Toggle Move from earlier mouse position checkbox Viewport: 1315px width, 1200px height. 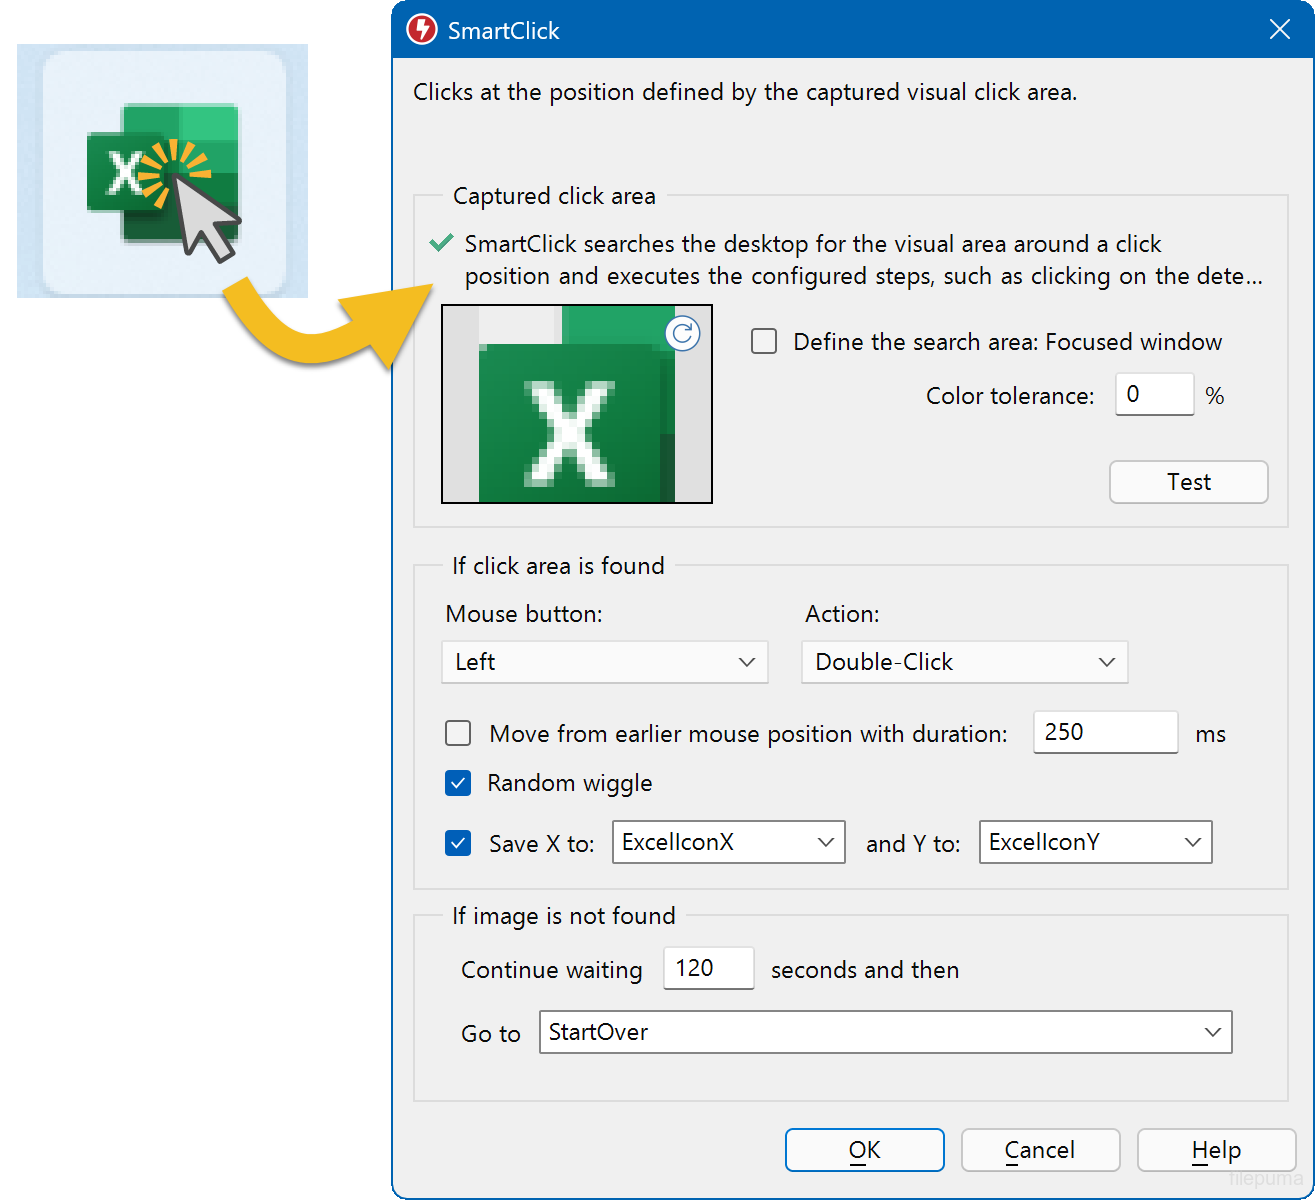coord(458,734)
